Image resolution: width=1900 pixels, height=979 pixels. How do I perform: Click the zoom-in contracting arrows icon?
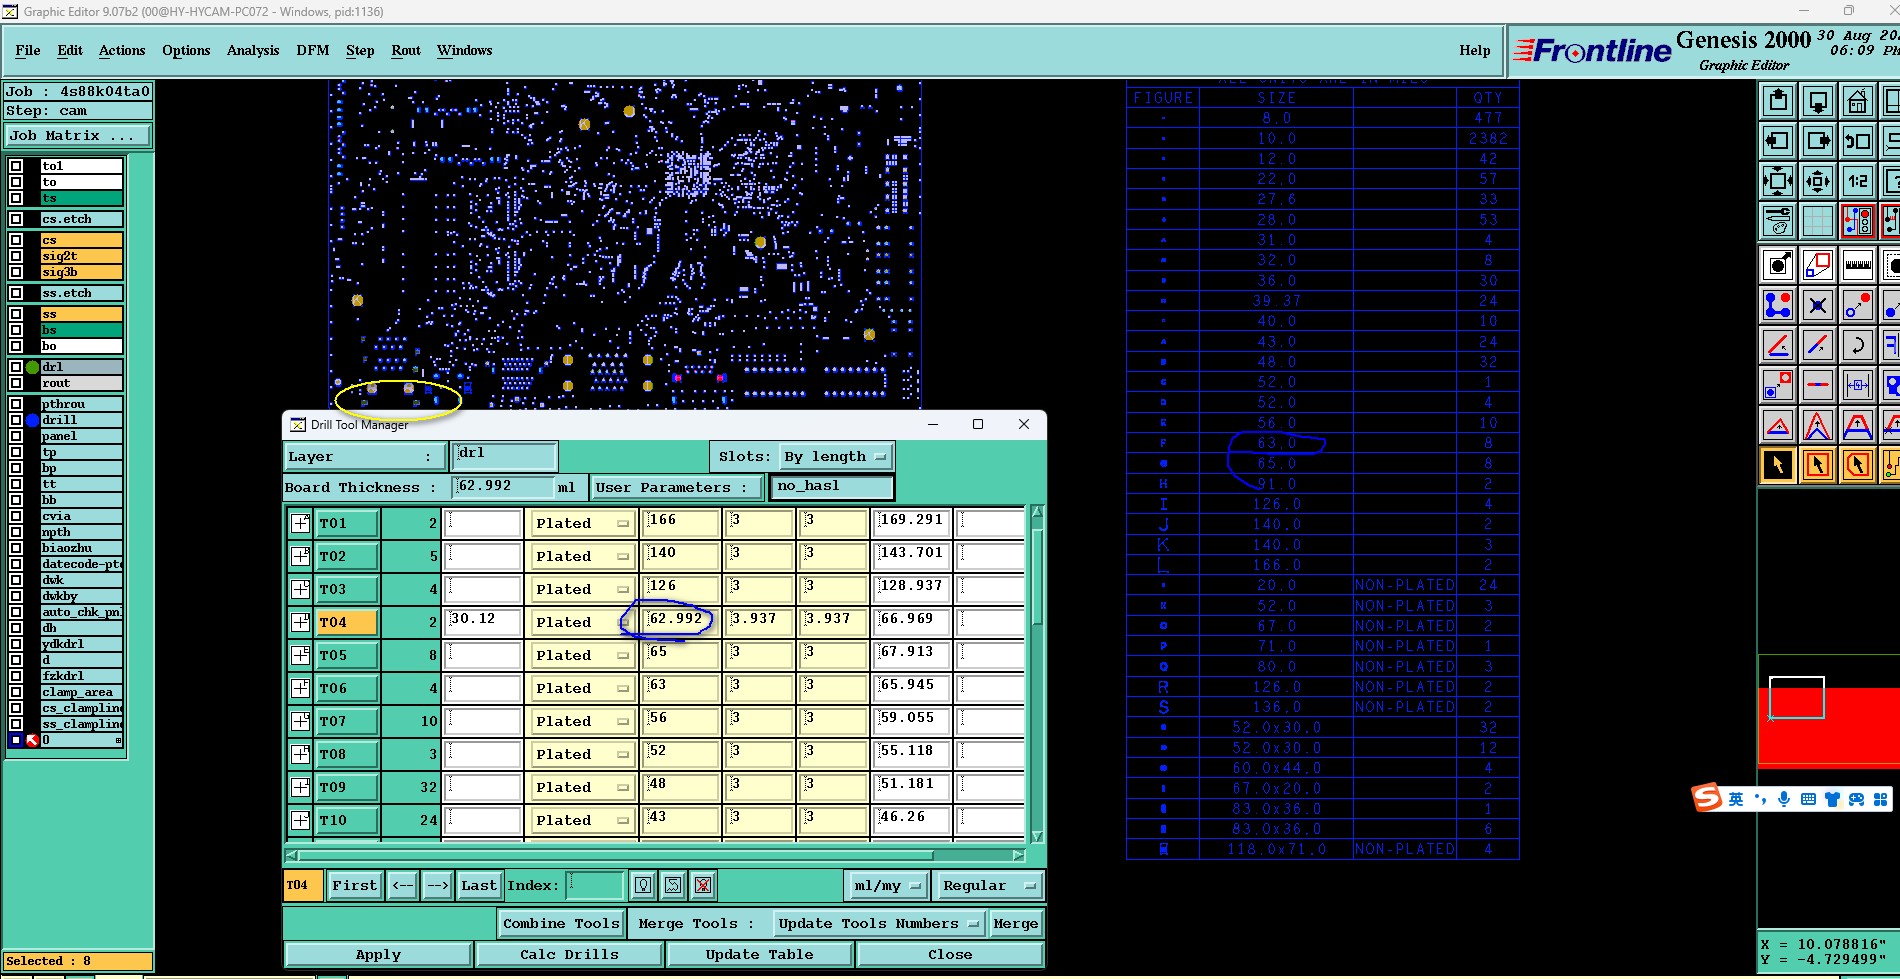click(x=1818, y=181)
